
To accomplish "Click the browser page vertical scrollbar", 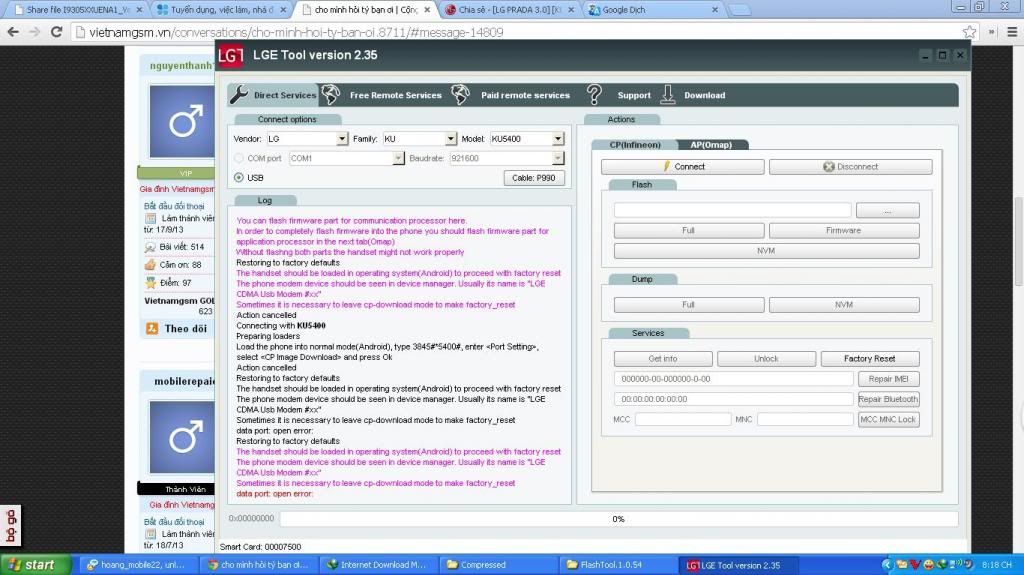I will pos(1019,240).
